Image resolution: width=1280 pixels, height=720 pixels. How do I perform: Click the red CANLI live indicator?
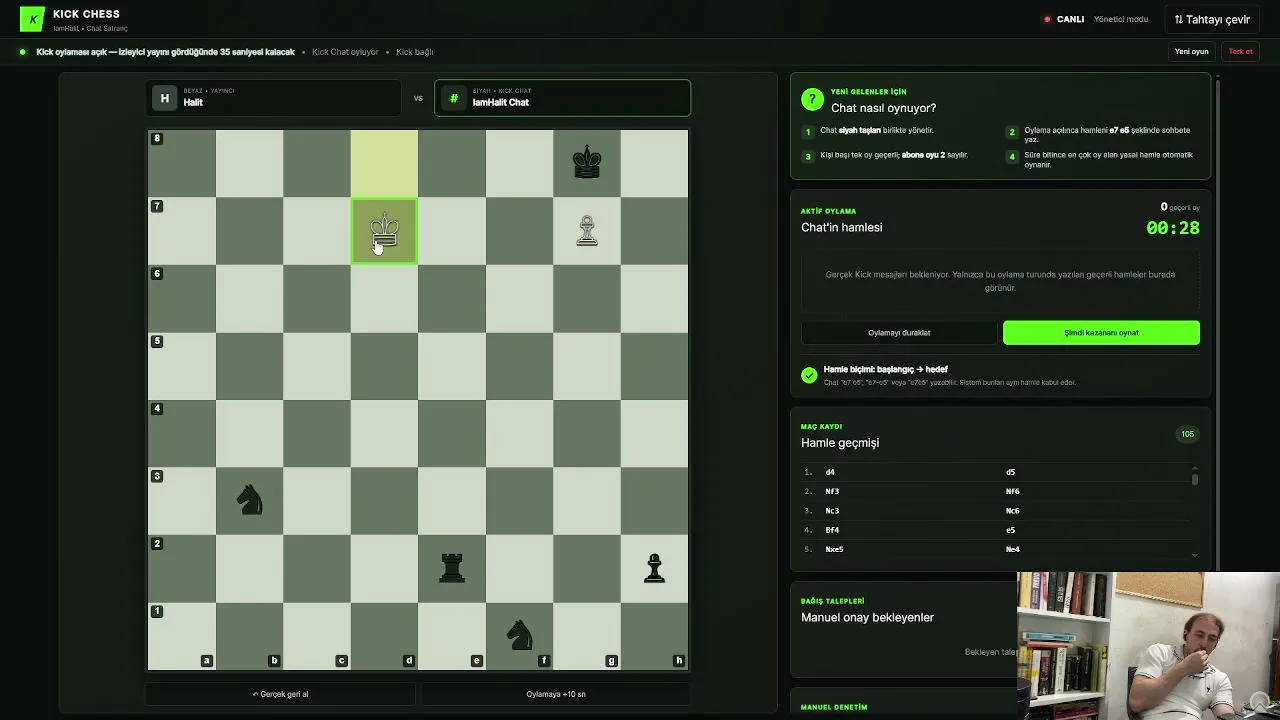click(x=1064, y=19)
